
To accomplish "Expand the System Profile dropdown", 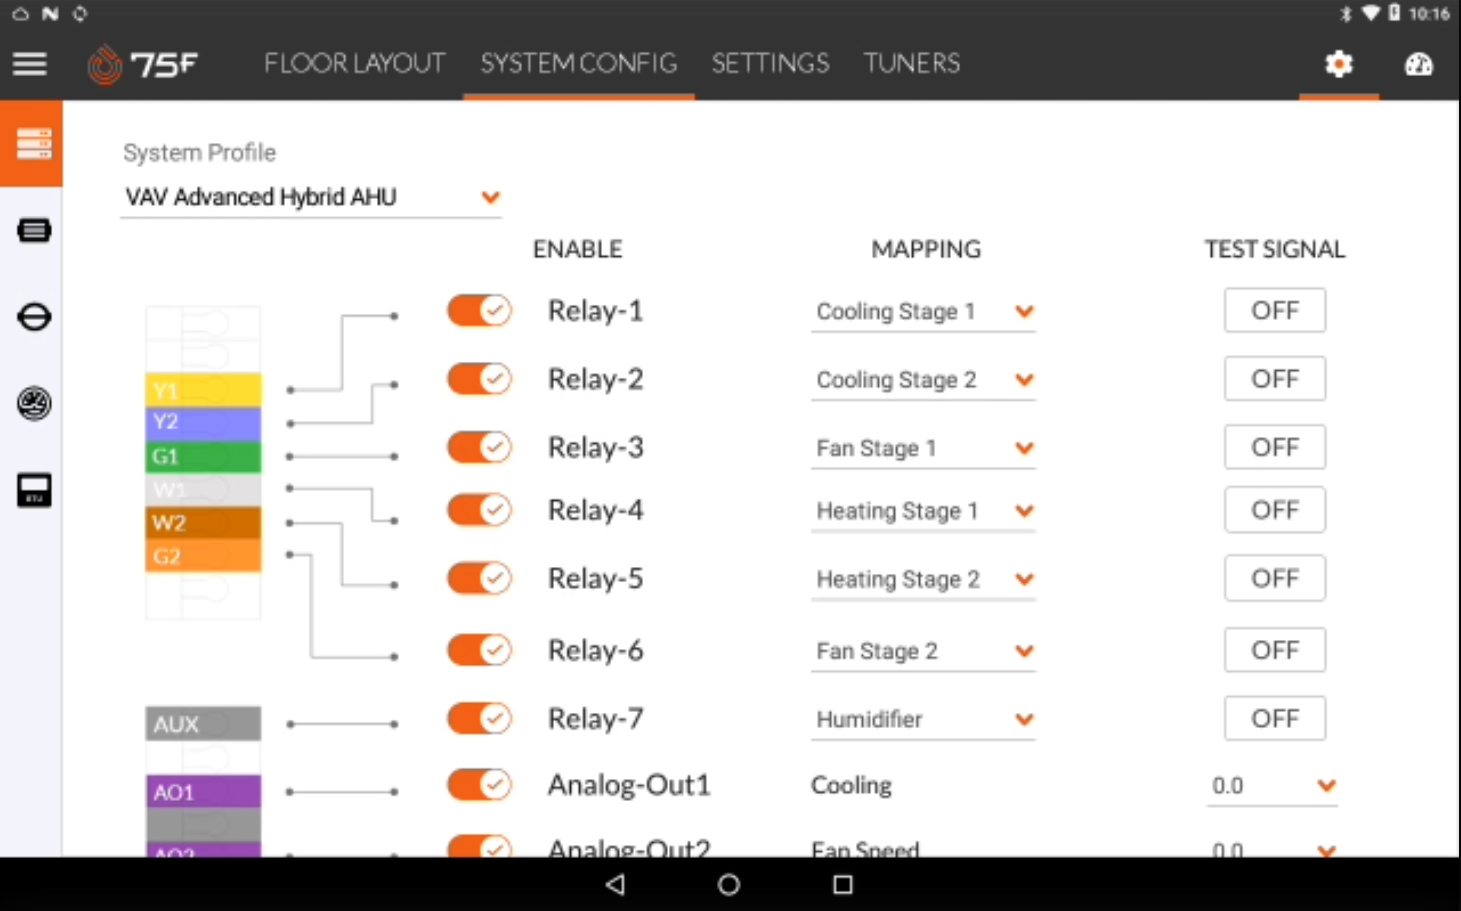I will (311, 197).
